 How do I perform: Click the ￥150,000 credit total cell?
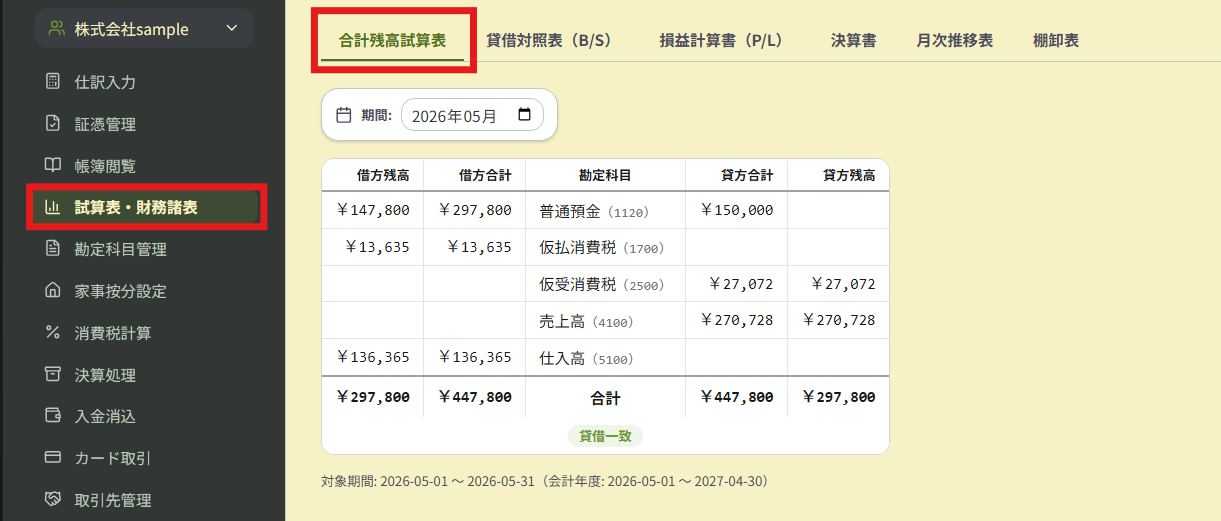pyautogui.click(x=736, y=210)
